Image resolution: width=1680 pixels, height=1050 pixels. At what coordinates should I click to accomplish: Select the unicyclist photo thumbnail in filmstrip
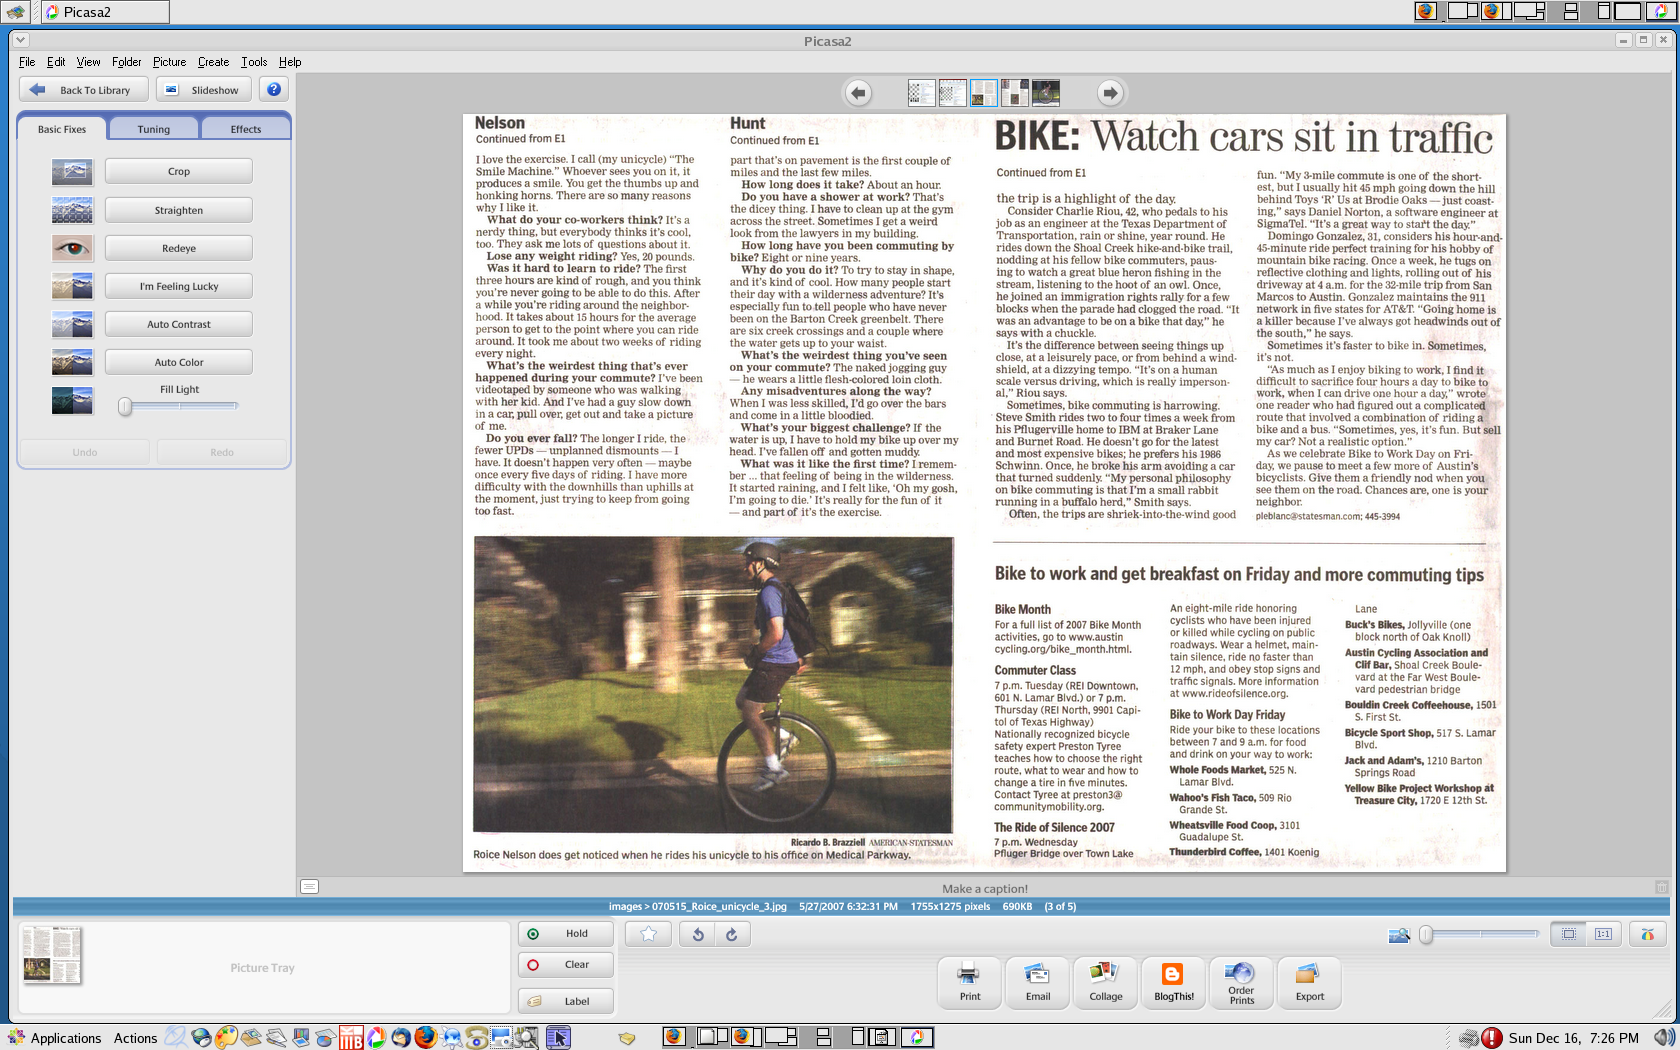(1046, 93)
